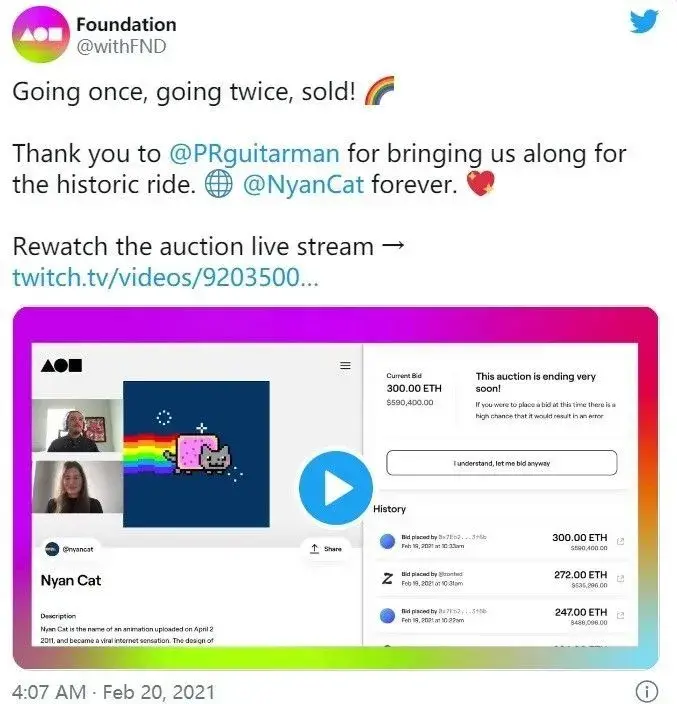This screenshot has width=677, height=704.
Task: Select the @withFND handle
Action: [x=121, y=47]
